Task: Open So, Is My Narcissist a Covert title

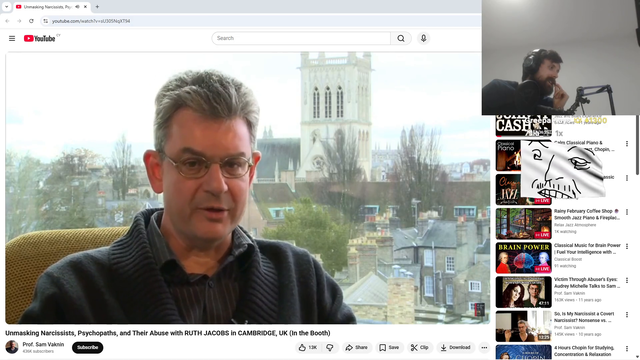Action: [x=584, y=317]
